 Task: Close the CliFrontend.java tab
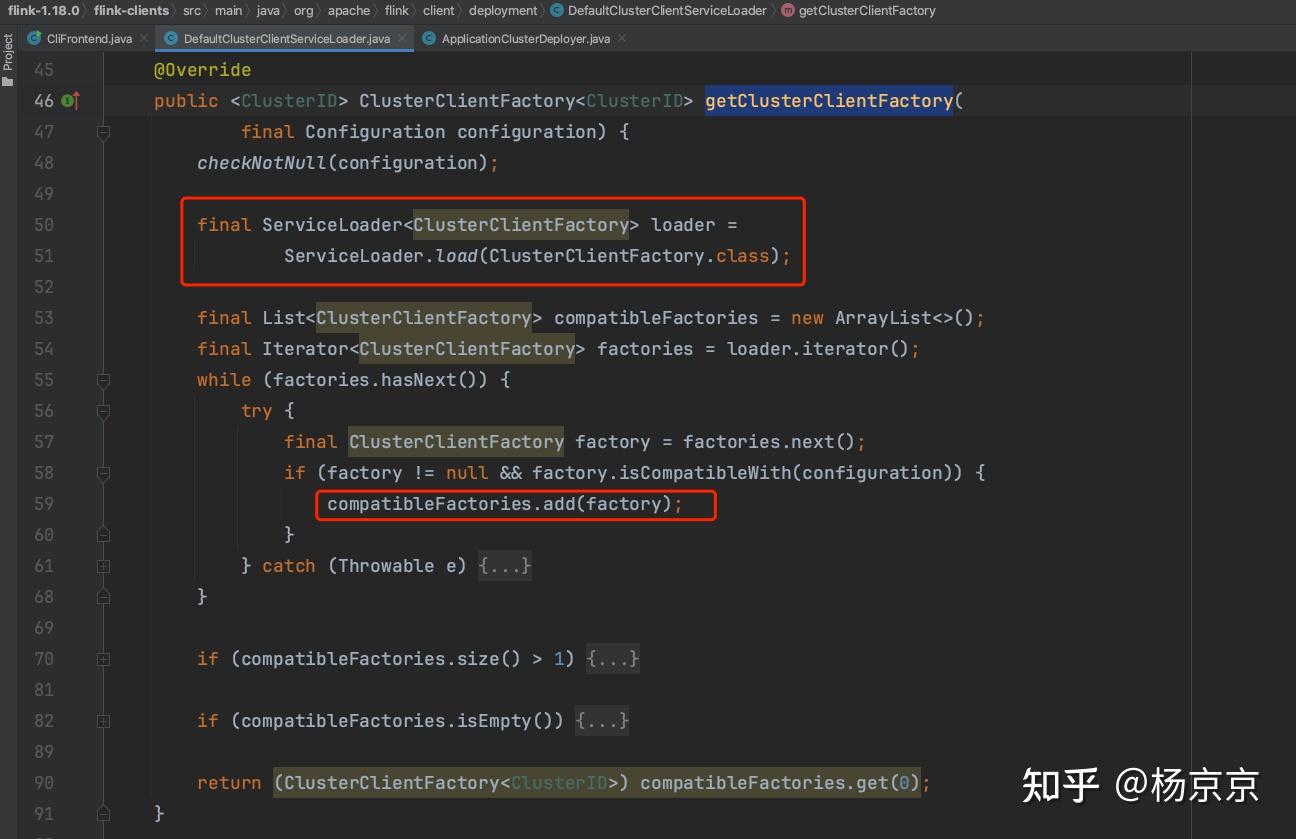tap(143, 39)
